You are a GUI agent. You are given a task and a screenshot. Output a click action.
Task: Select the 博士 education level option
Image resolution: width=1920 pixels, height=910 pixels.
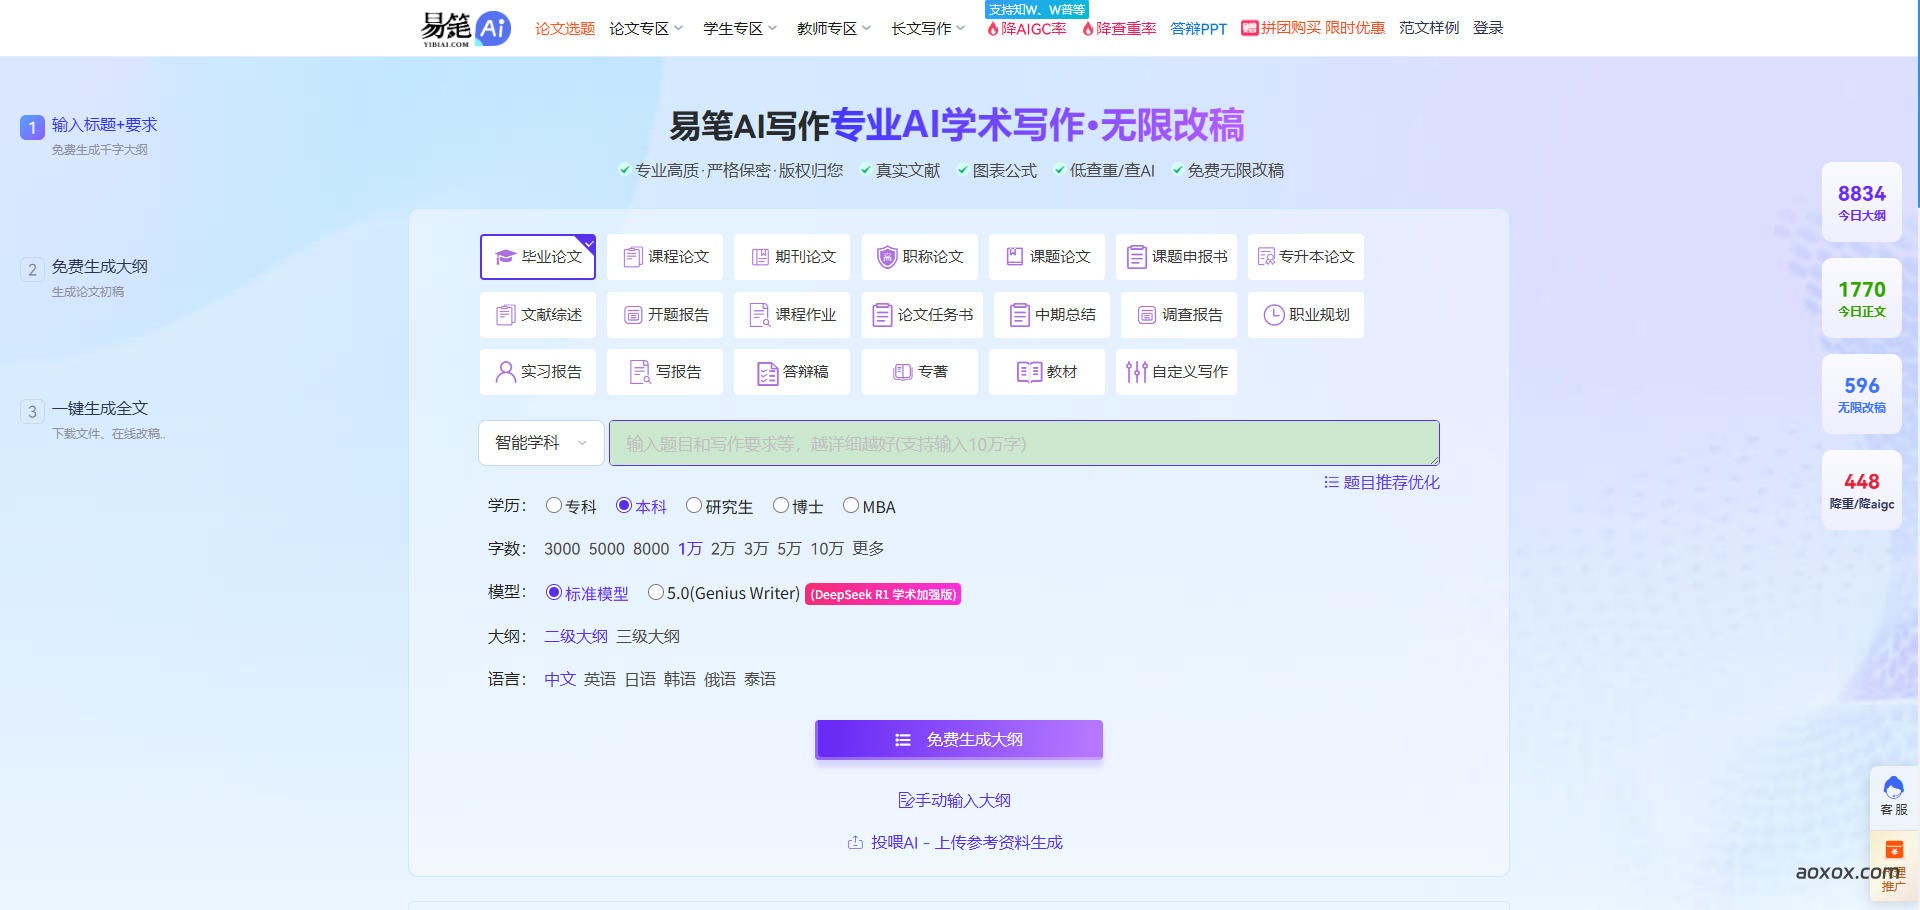[781, 507]
